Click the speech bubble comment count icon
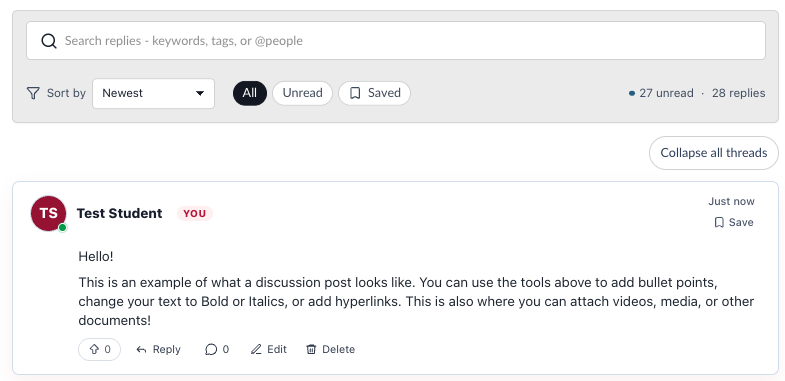Image resolution: width=785 pixels, height=381 pixels. pyautogui.click(x=211, y=349)
